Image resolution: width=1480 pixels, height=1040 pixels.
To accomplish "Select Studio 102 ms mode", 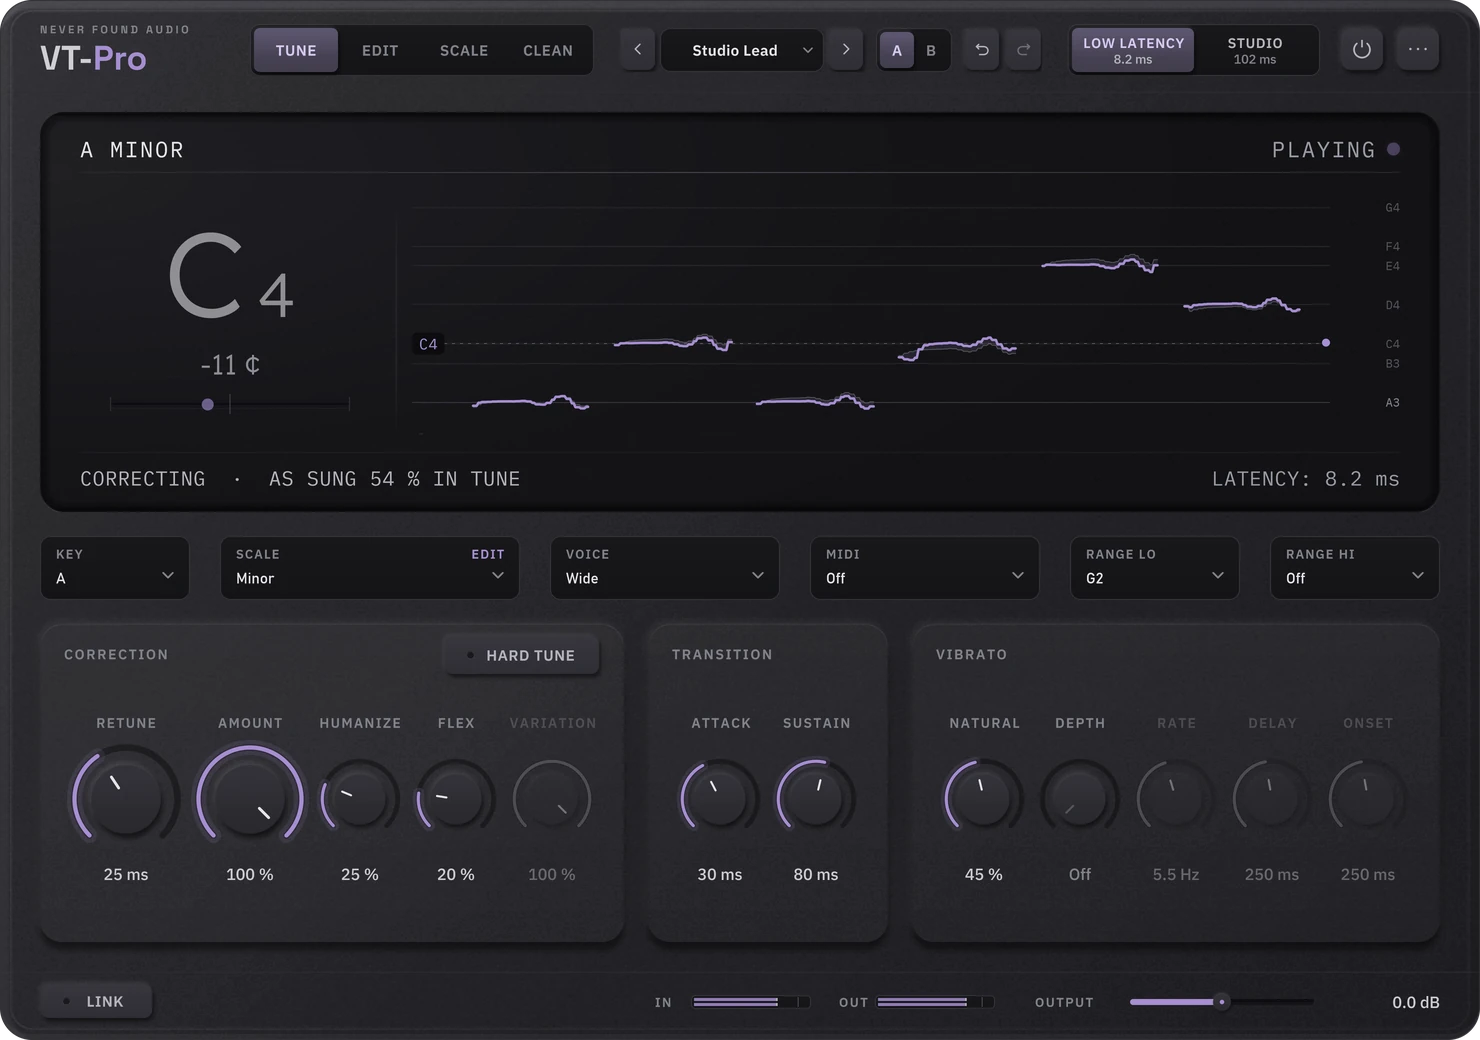I will [1255, 50].
